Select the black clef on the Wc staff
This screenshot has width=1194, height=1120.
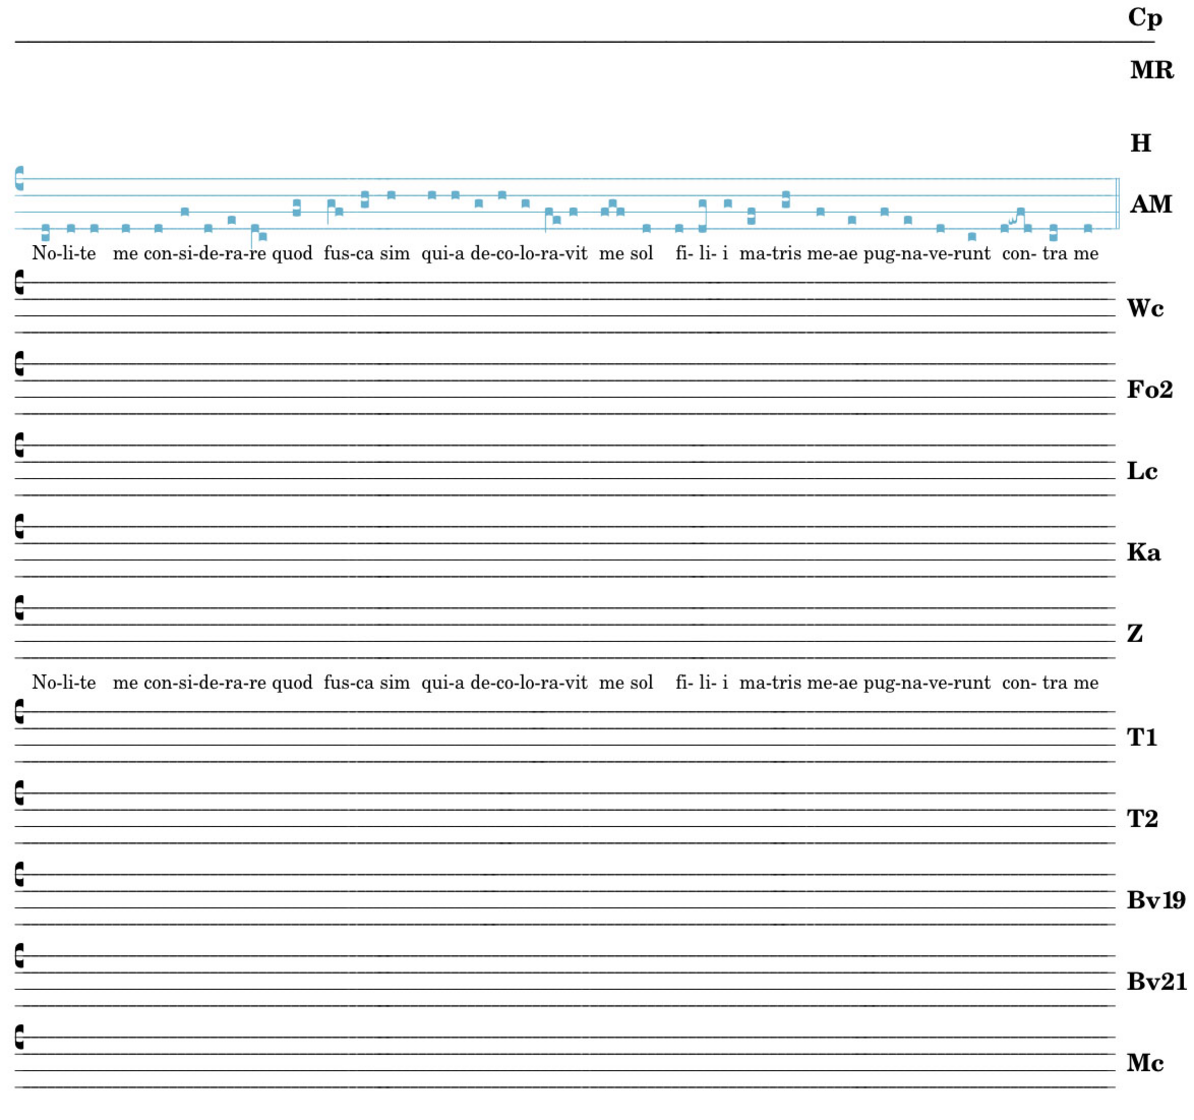click(19, 284)
